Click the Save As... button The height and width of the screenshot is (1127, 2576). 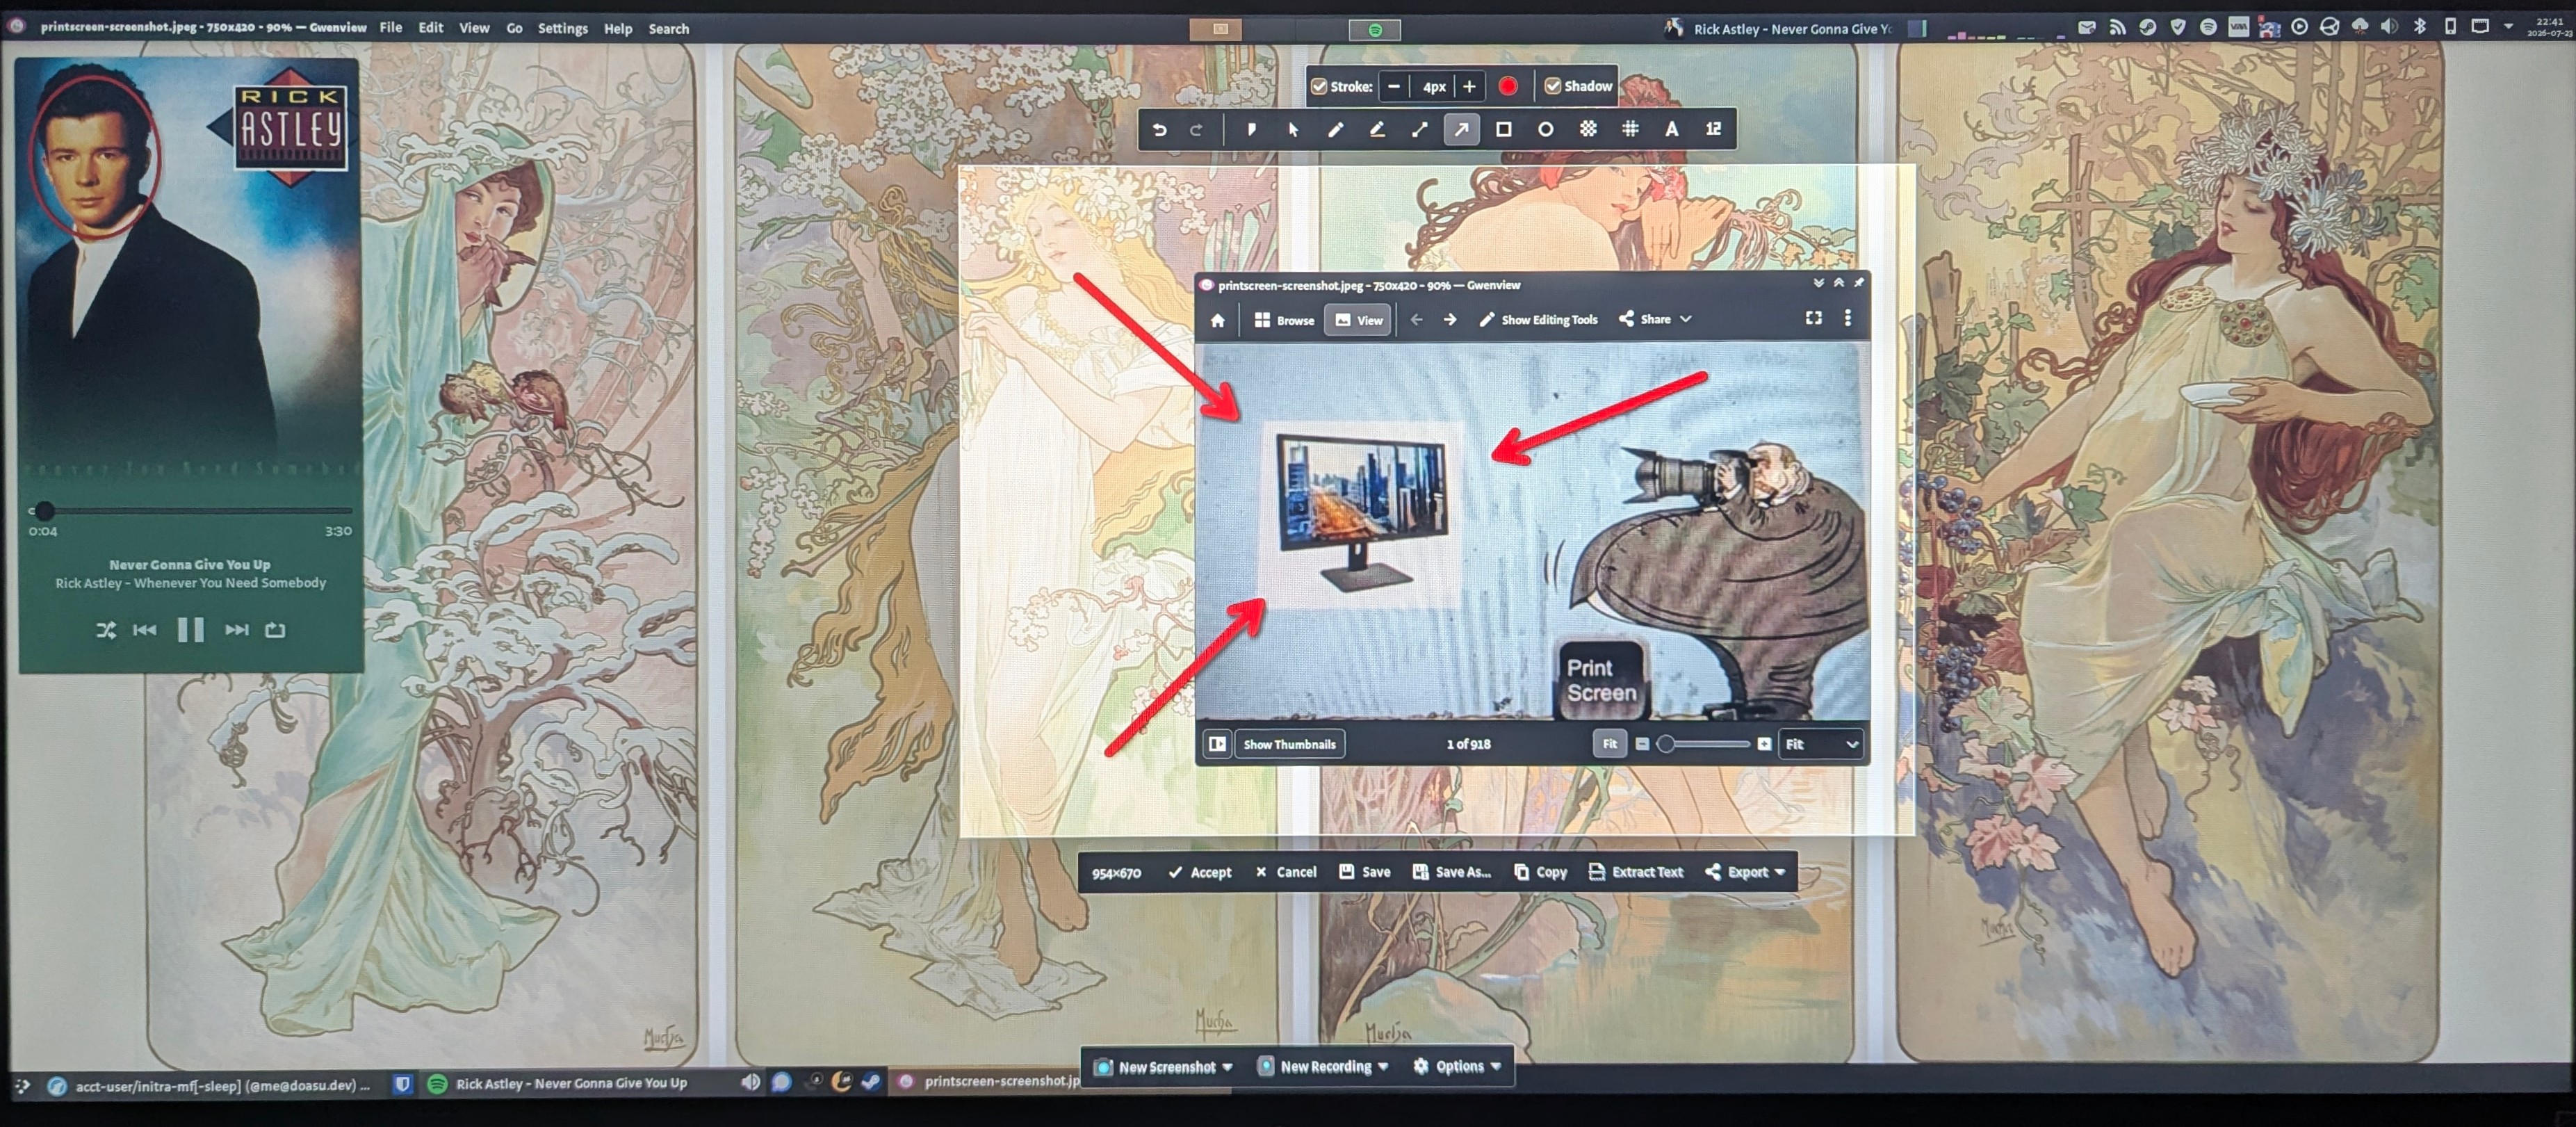1451,872
